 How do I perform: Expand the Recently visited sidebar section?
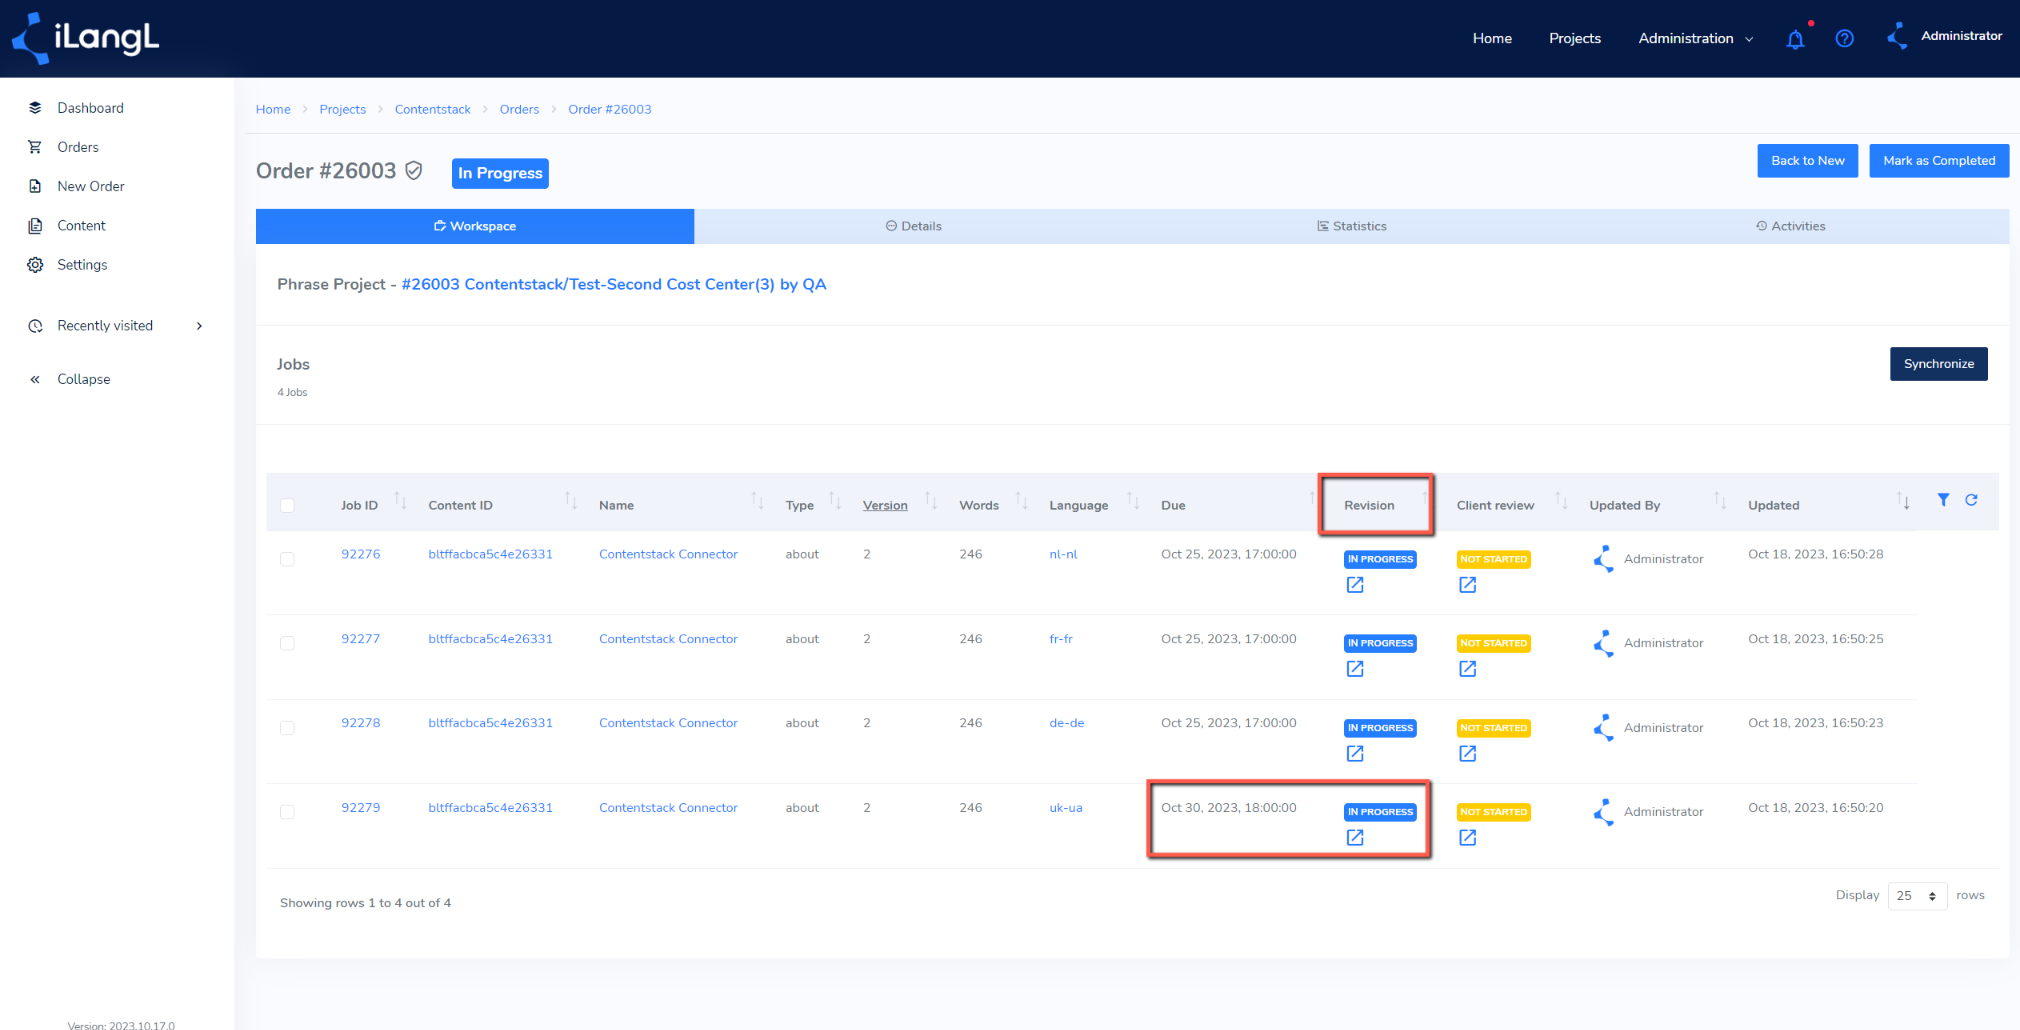click(x=118, y=326)
